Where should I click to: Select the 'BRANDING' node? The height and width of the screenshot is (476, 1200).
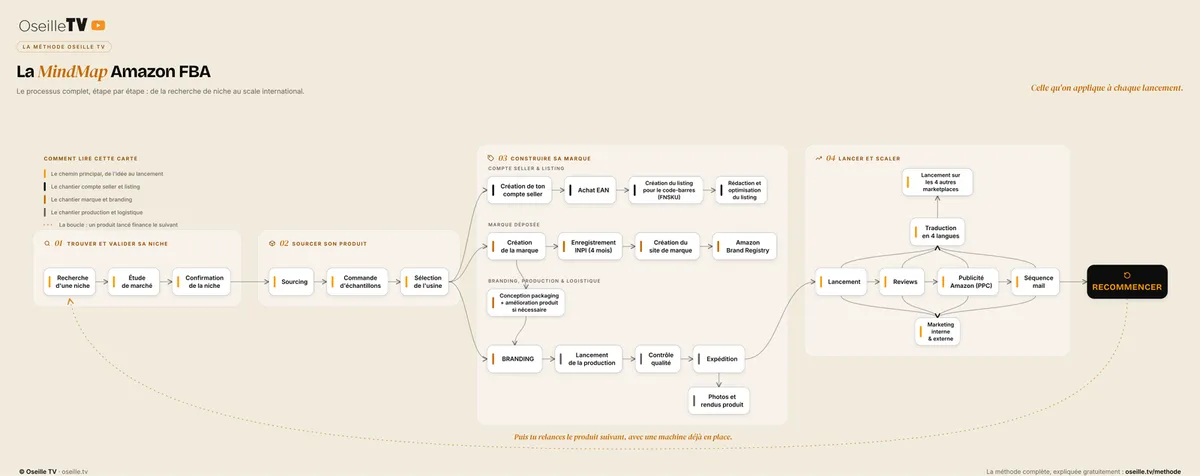515,358
